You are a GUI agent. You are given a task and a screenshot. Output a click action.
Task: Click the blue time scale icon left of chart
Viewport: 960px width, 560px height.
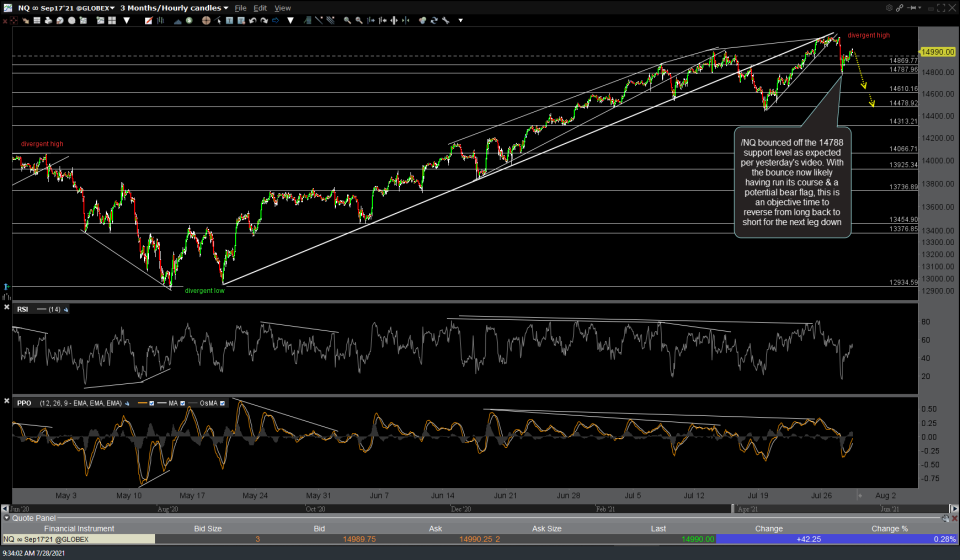tap(6, 286)
